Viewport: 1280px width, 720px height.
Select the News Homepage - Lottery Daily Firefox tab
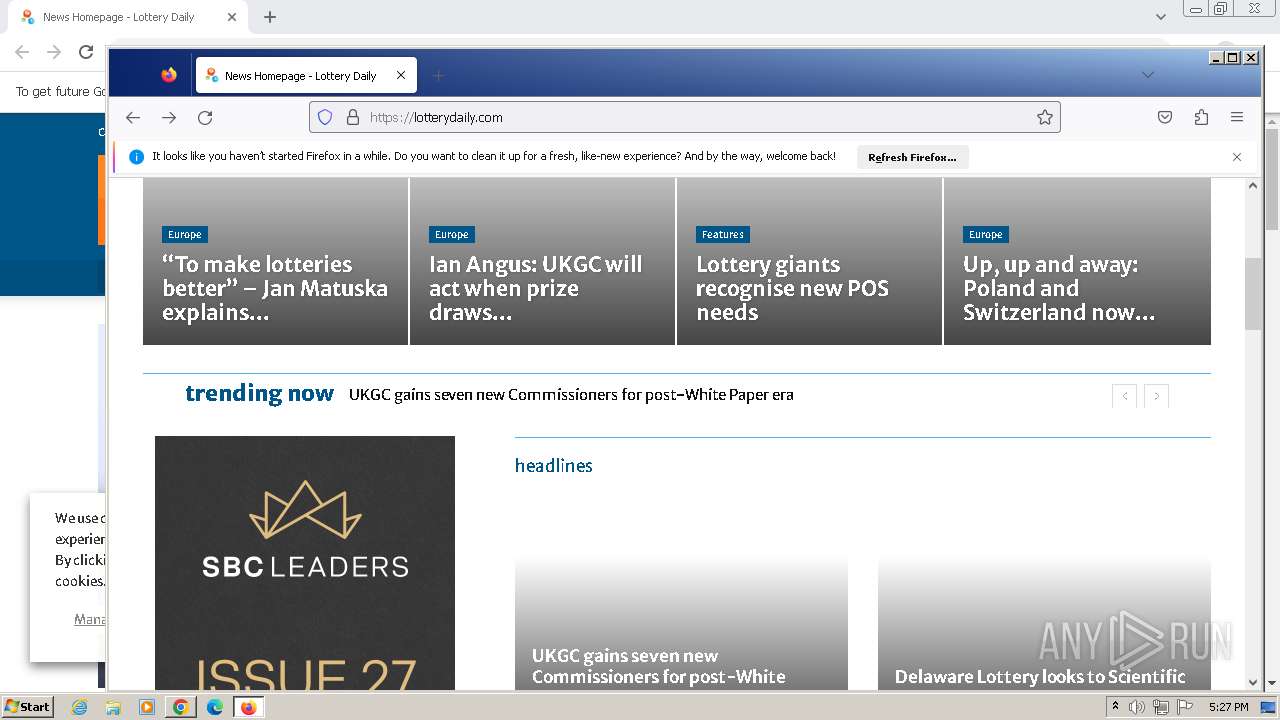pos(306,75)
